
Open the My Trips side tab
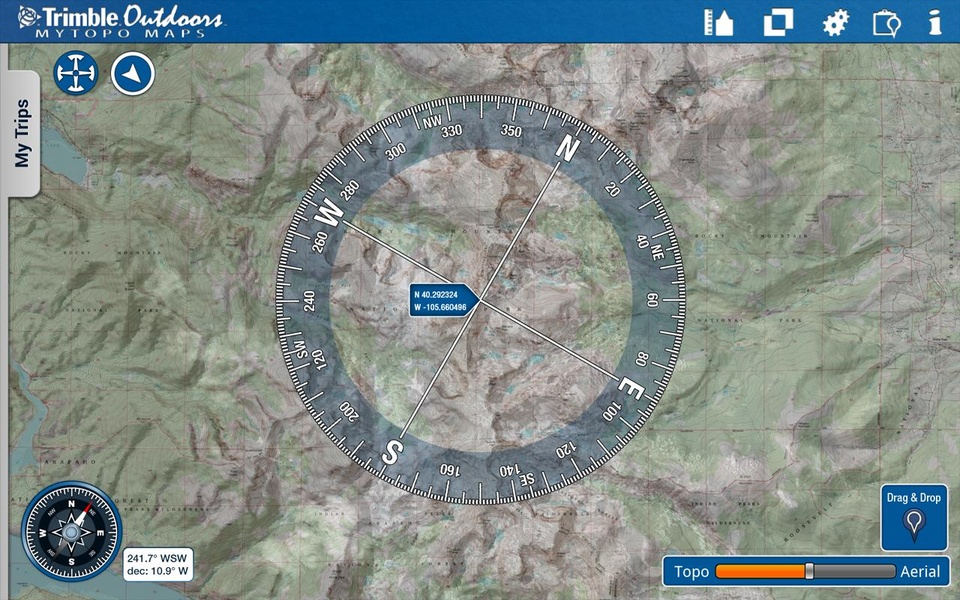click(23, 133)
